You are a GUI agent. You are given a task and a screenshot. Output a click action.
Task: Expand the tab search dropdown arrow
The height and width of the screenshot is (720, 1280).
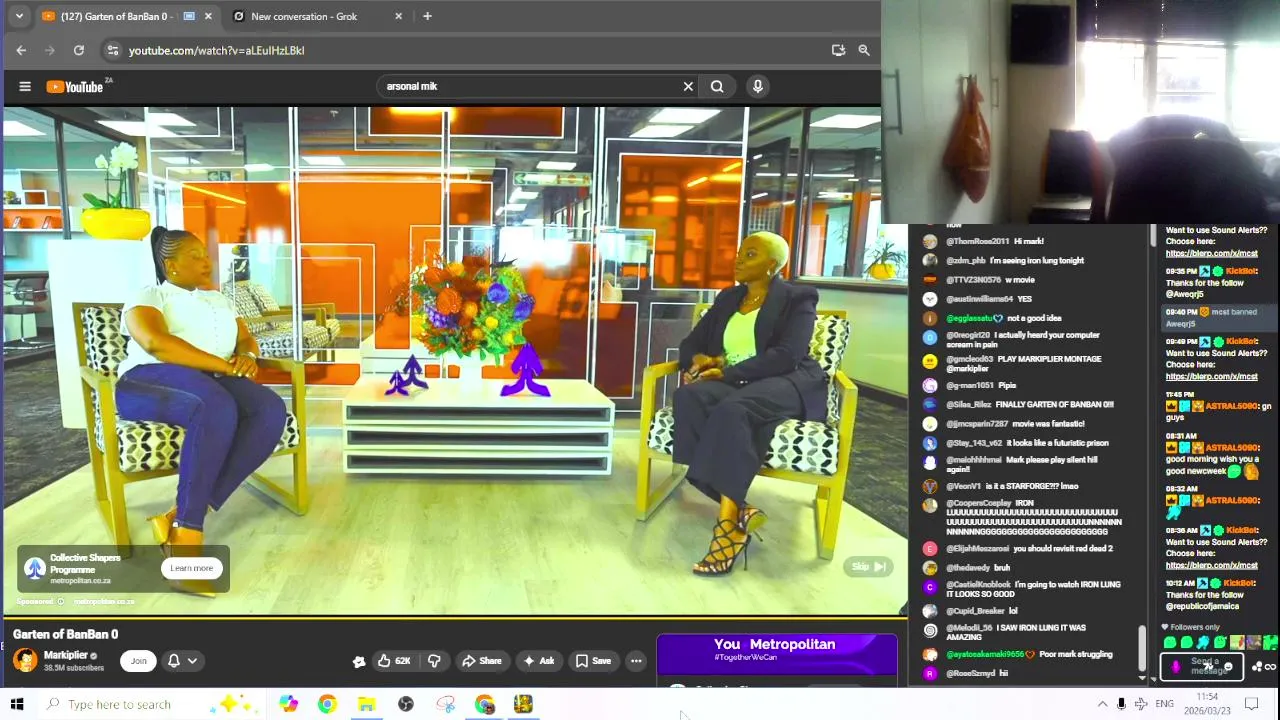click(18, 16)
